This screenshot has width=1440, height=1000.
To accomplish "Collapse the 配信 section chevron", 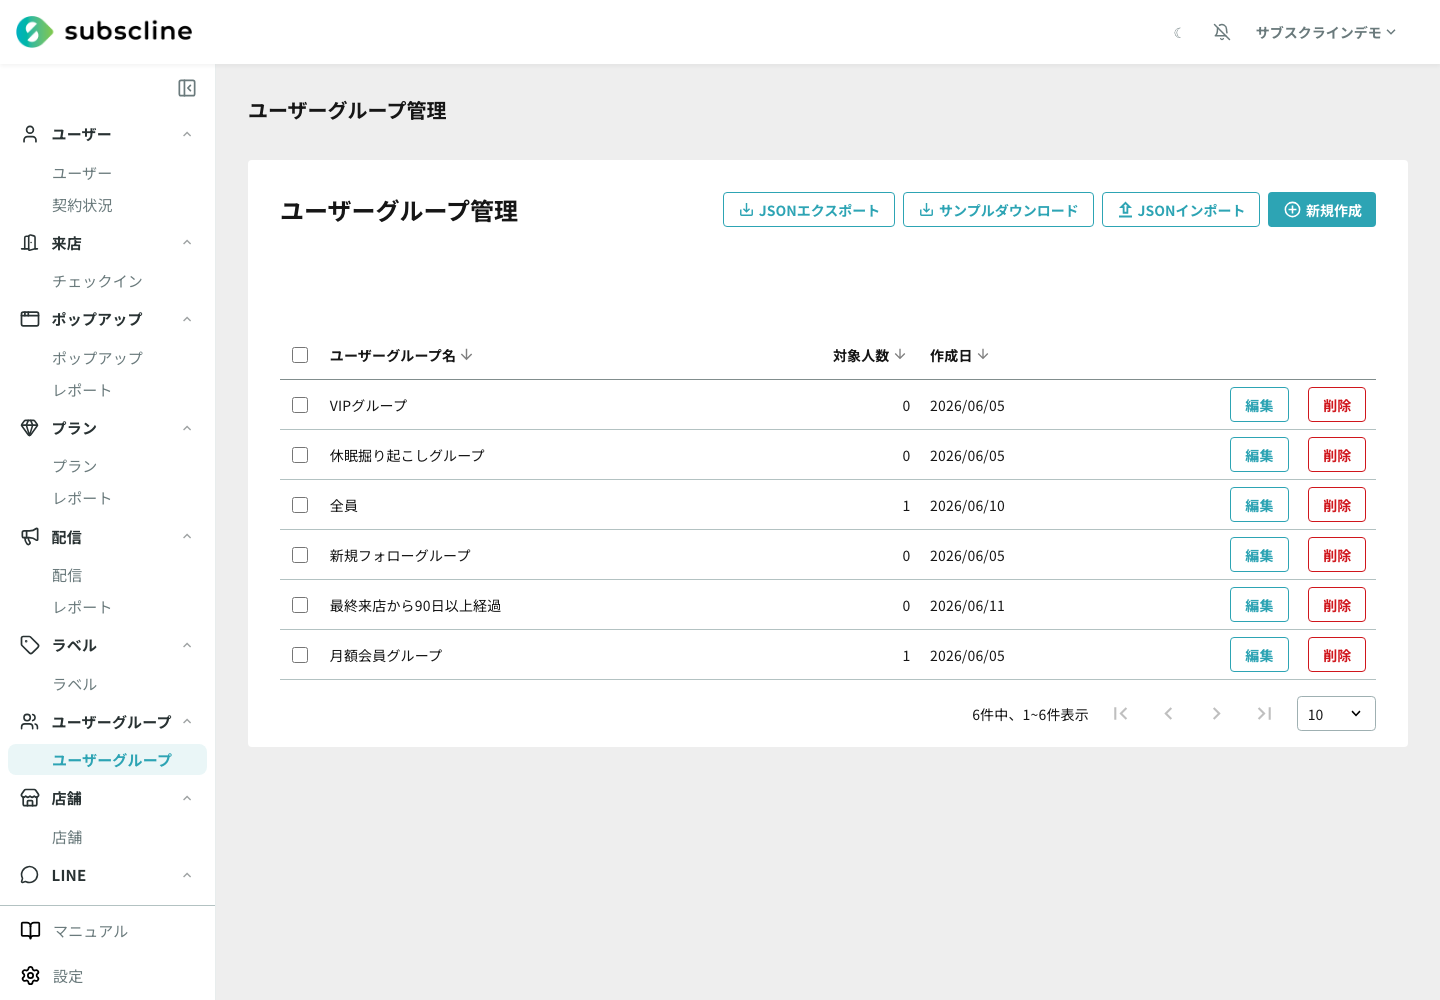I will click(187, 537).
